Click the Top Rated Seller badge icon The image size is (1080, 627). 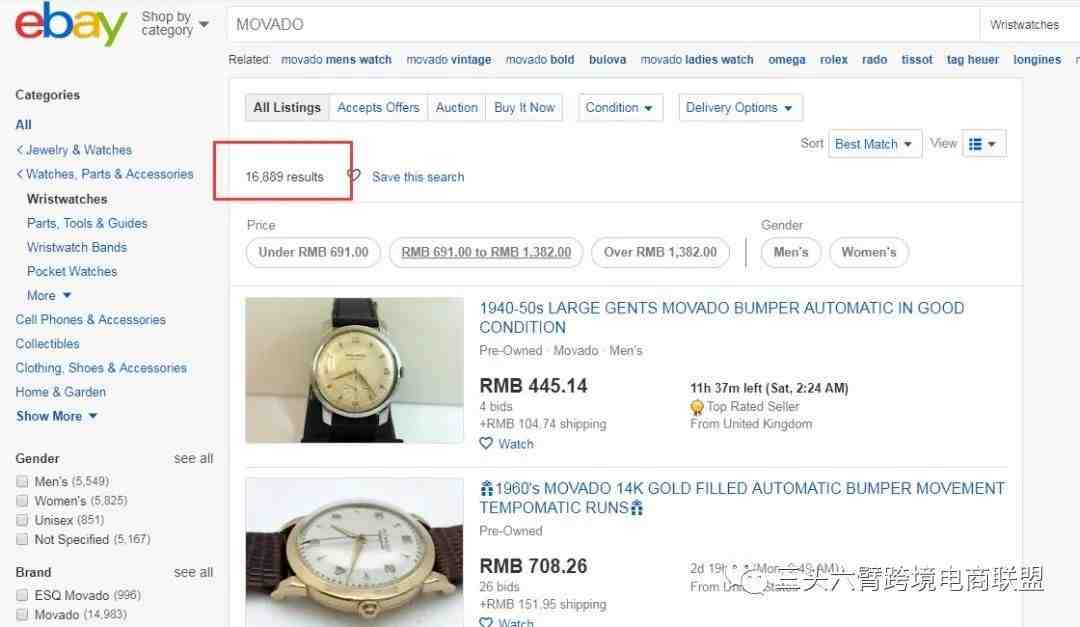tap(697, 407)
